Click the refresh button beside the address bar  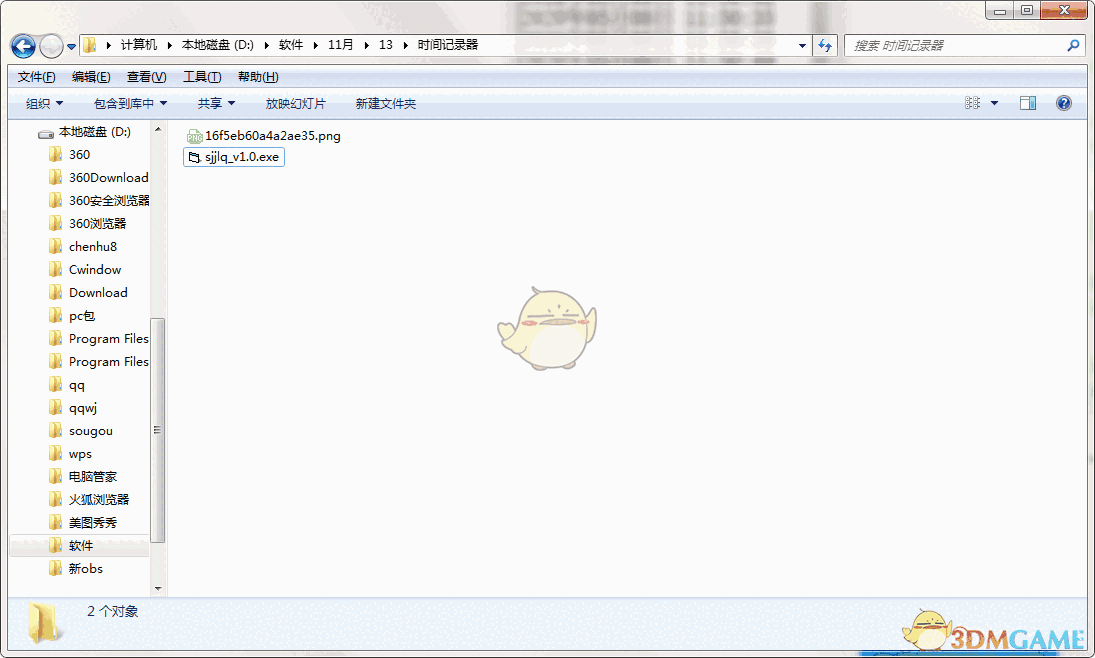825,45
